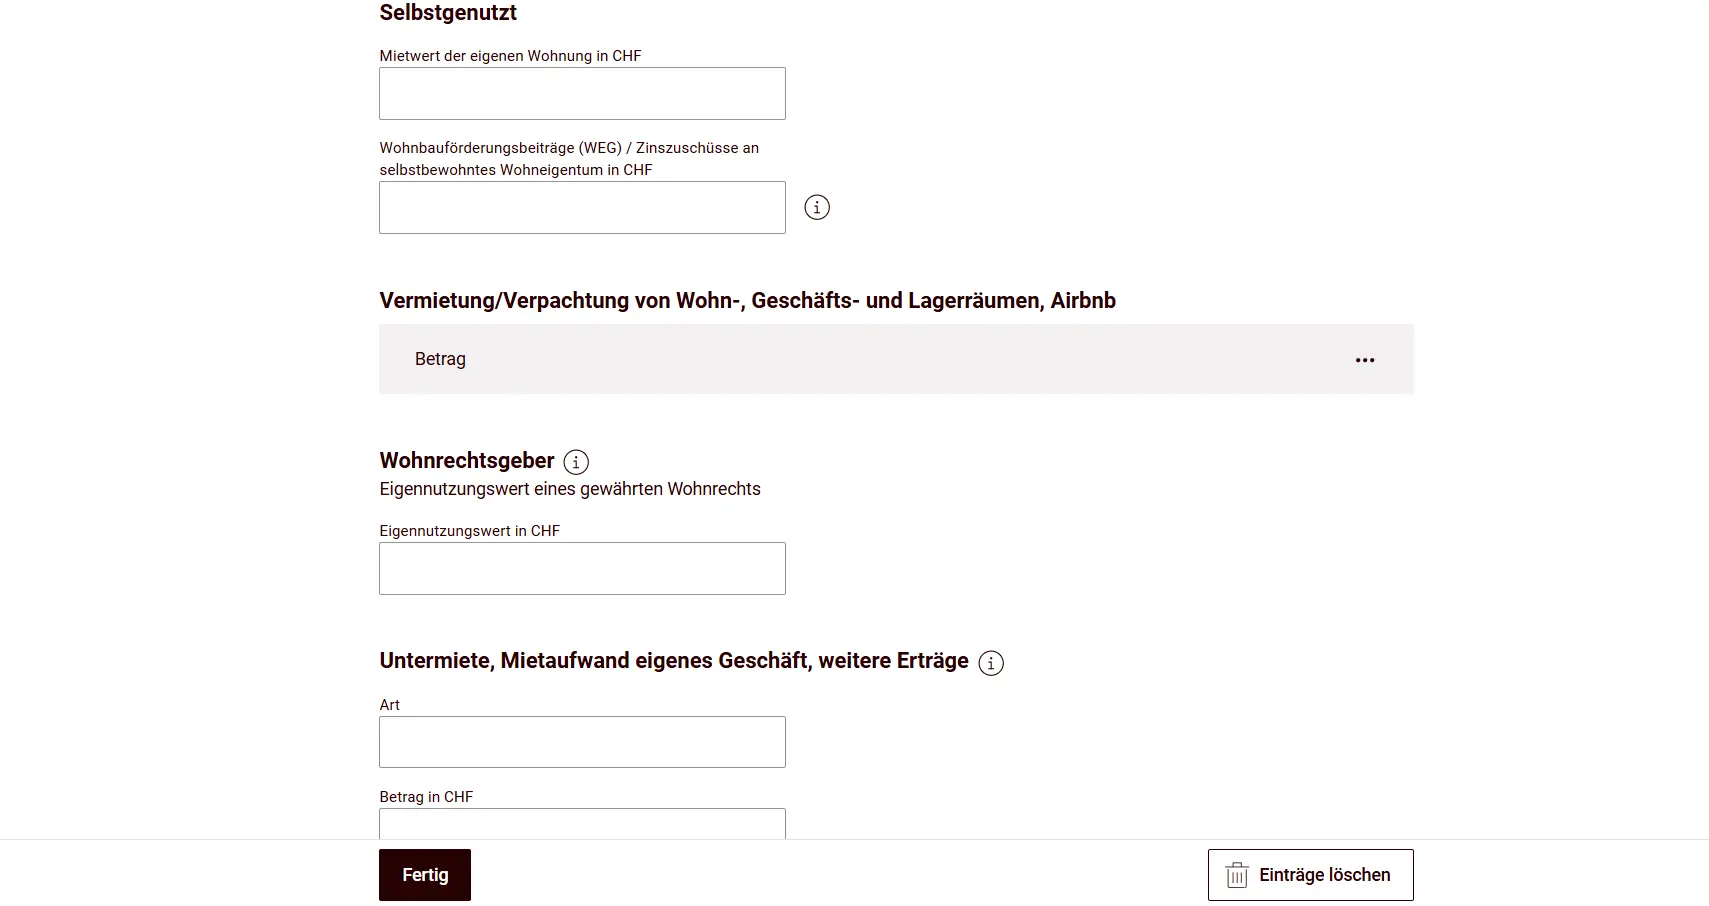The width and height of the screenshot is (1709, 906).
Task: Click the Eigennutzungswert in CHF label
Action: [x=469, y=531]
